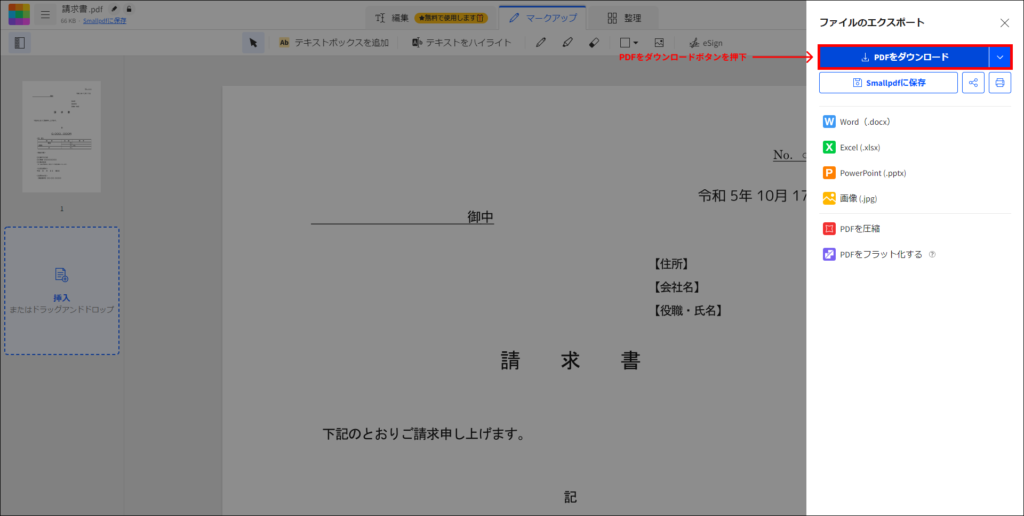This screenshot has height=516, width=1024.
Task: Switch to the 整理 tab
Action: pyautogui.click(x=624, y=18)
